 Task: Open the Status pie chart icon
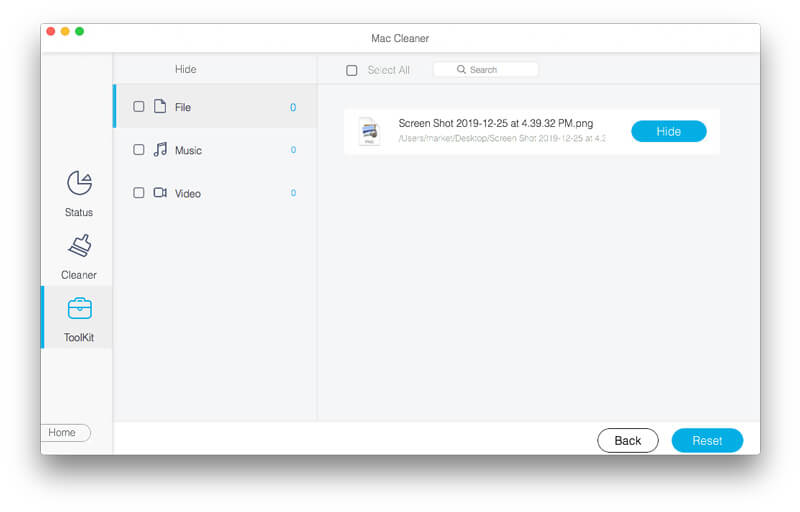(79, 183)
